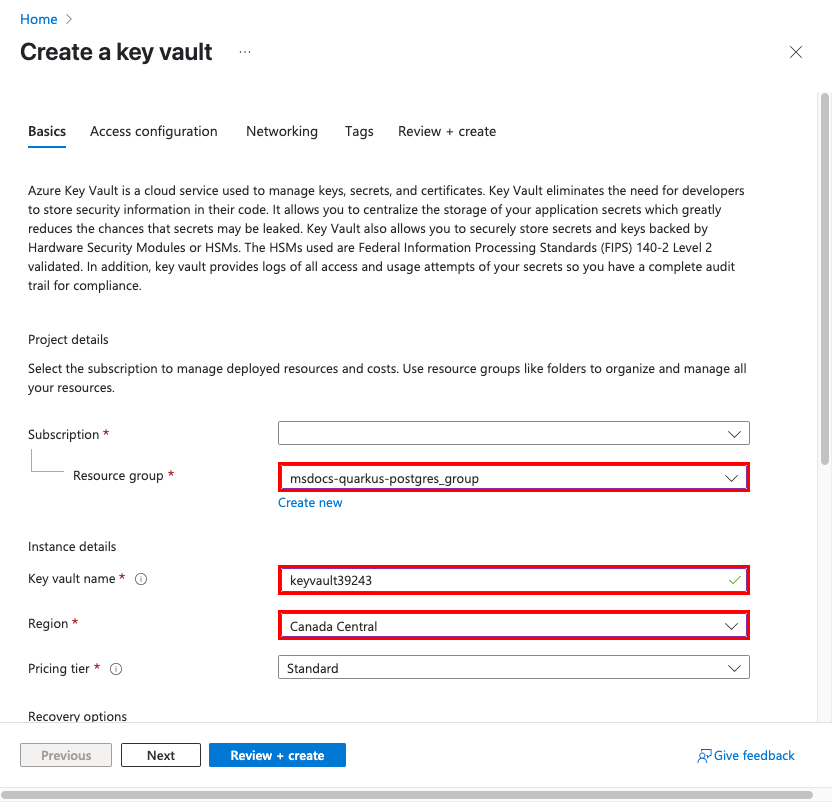Screen dimensions: 832x802
Task: Click the Create new resource group link
Action: tap(310, 503)
